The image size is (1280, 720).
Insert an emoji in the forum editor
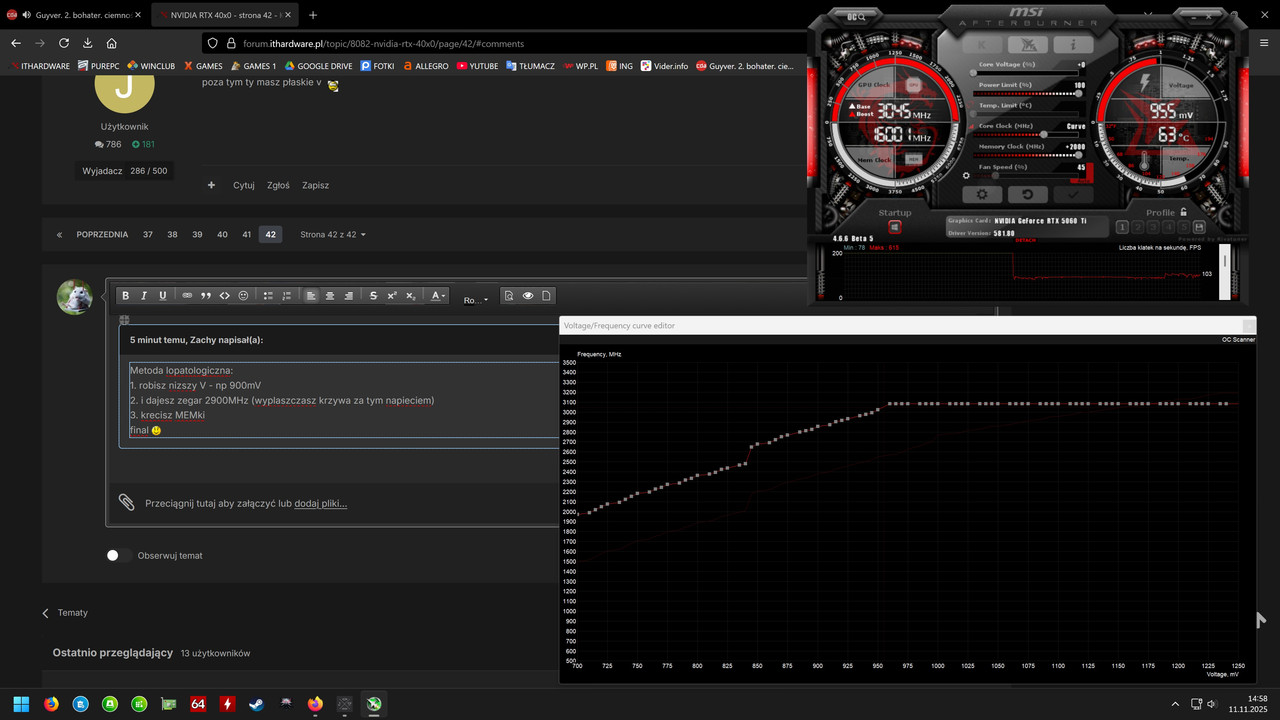point(243,296)
